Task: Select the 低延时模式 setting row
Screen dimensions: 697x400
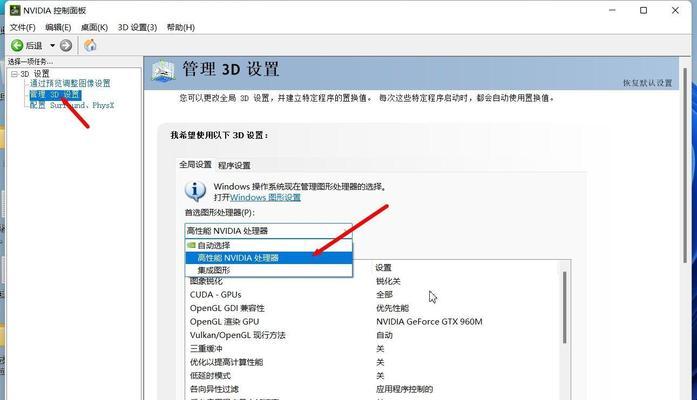Action: (x=374, y=376)
